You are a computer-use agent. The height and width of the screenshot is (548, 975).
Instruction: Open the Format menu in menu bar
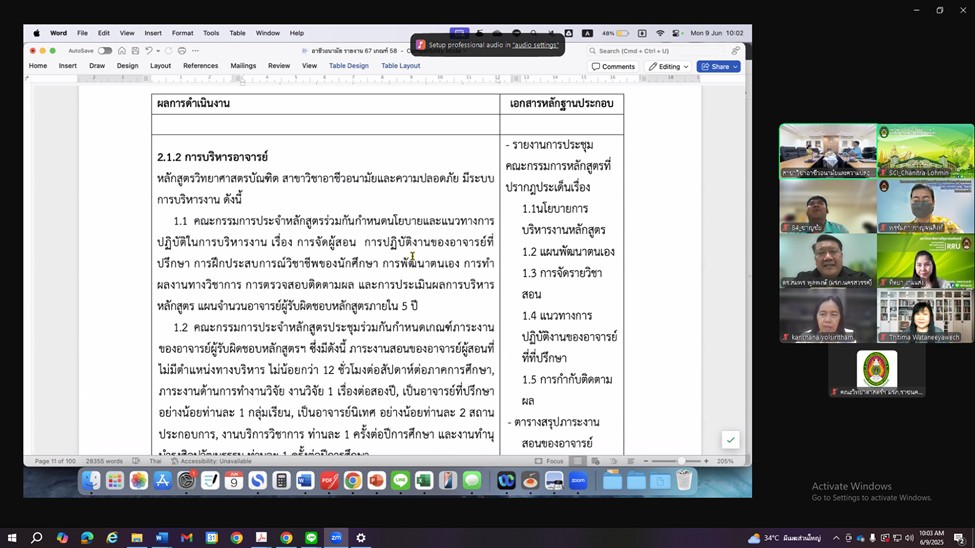click(x=182, y=33)
